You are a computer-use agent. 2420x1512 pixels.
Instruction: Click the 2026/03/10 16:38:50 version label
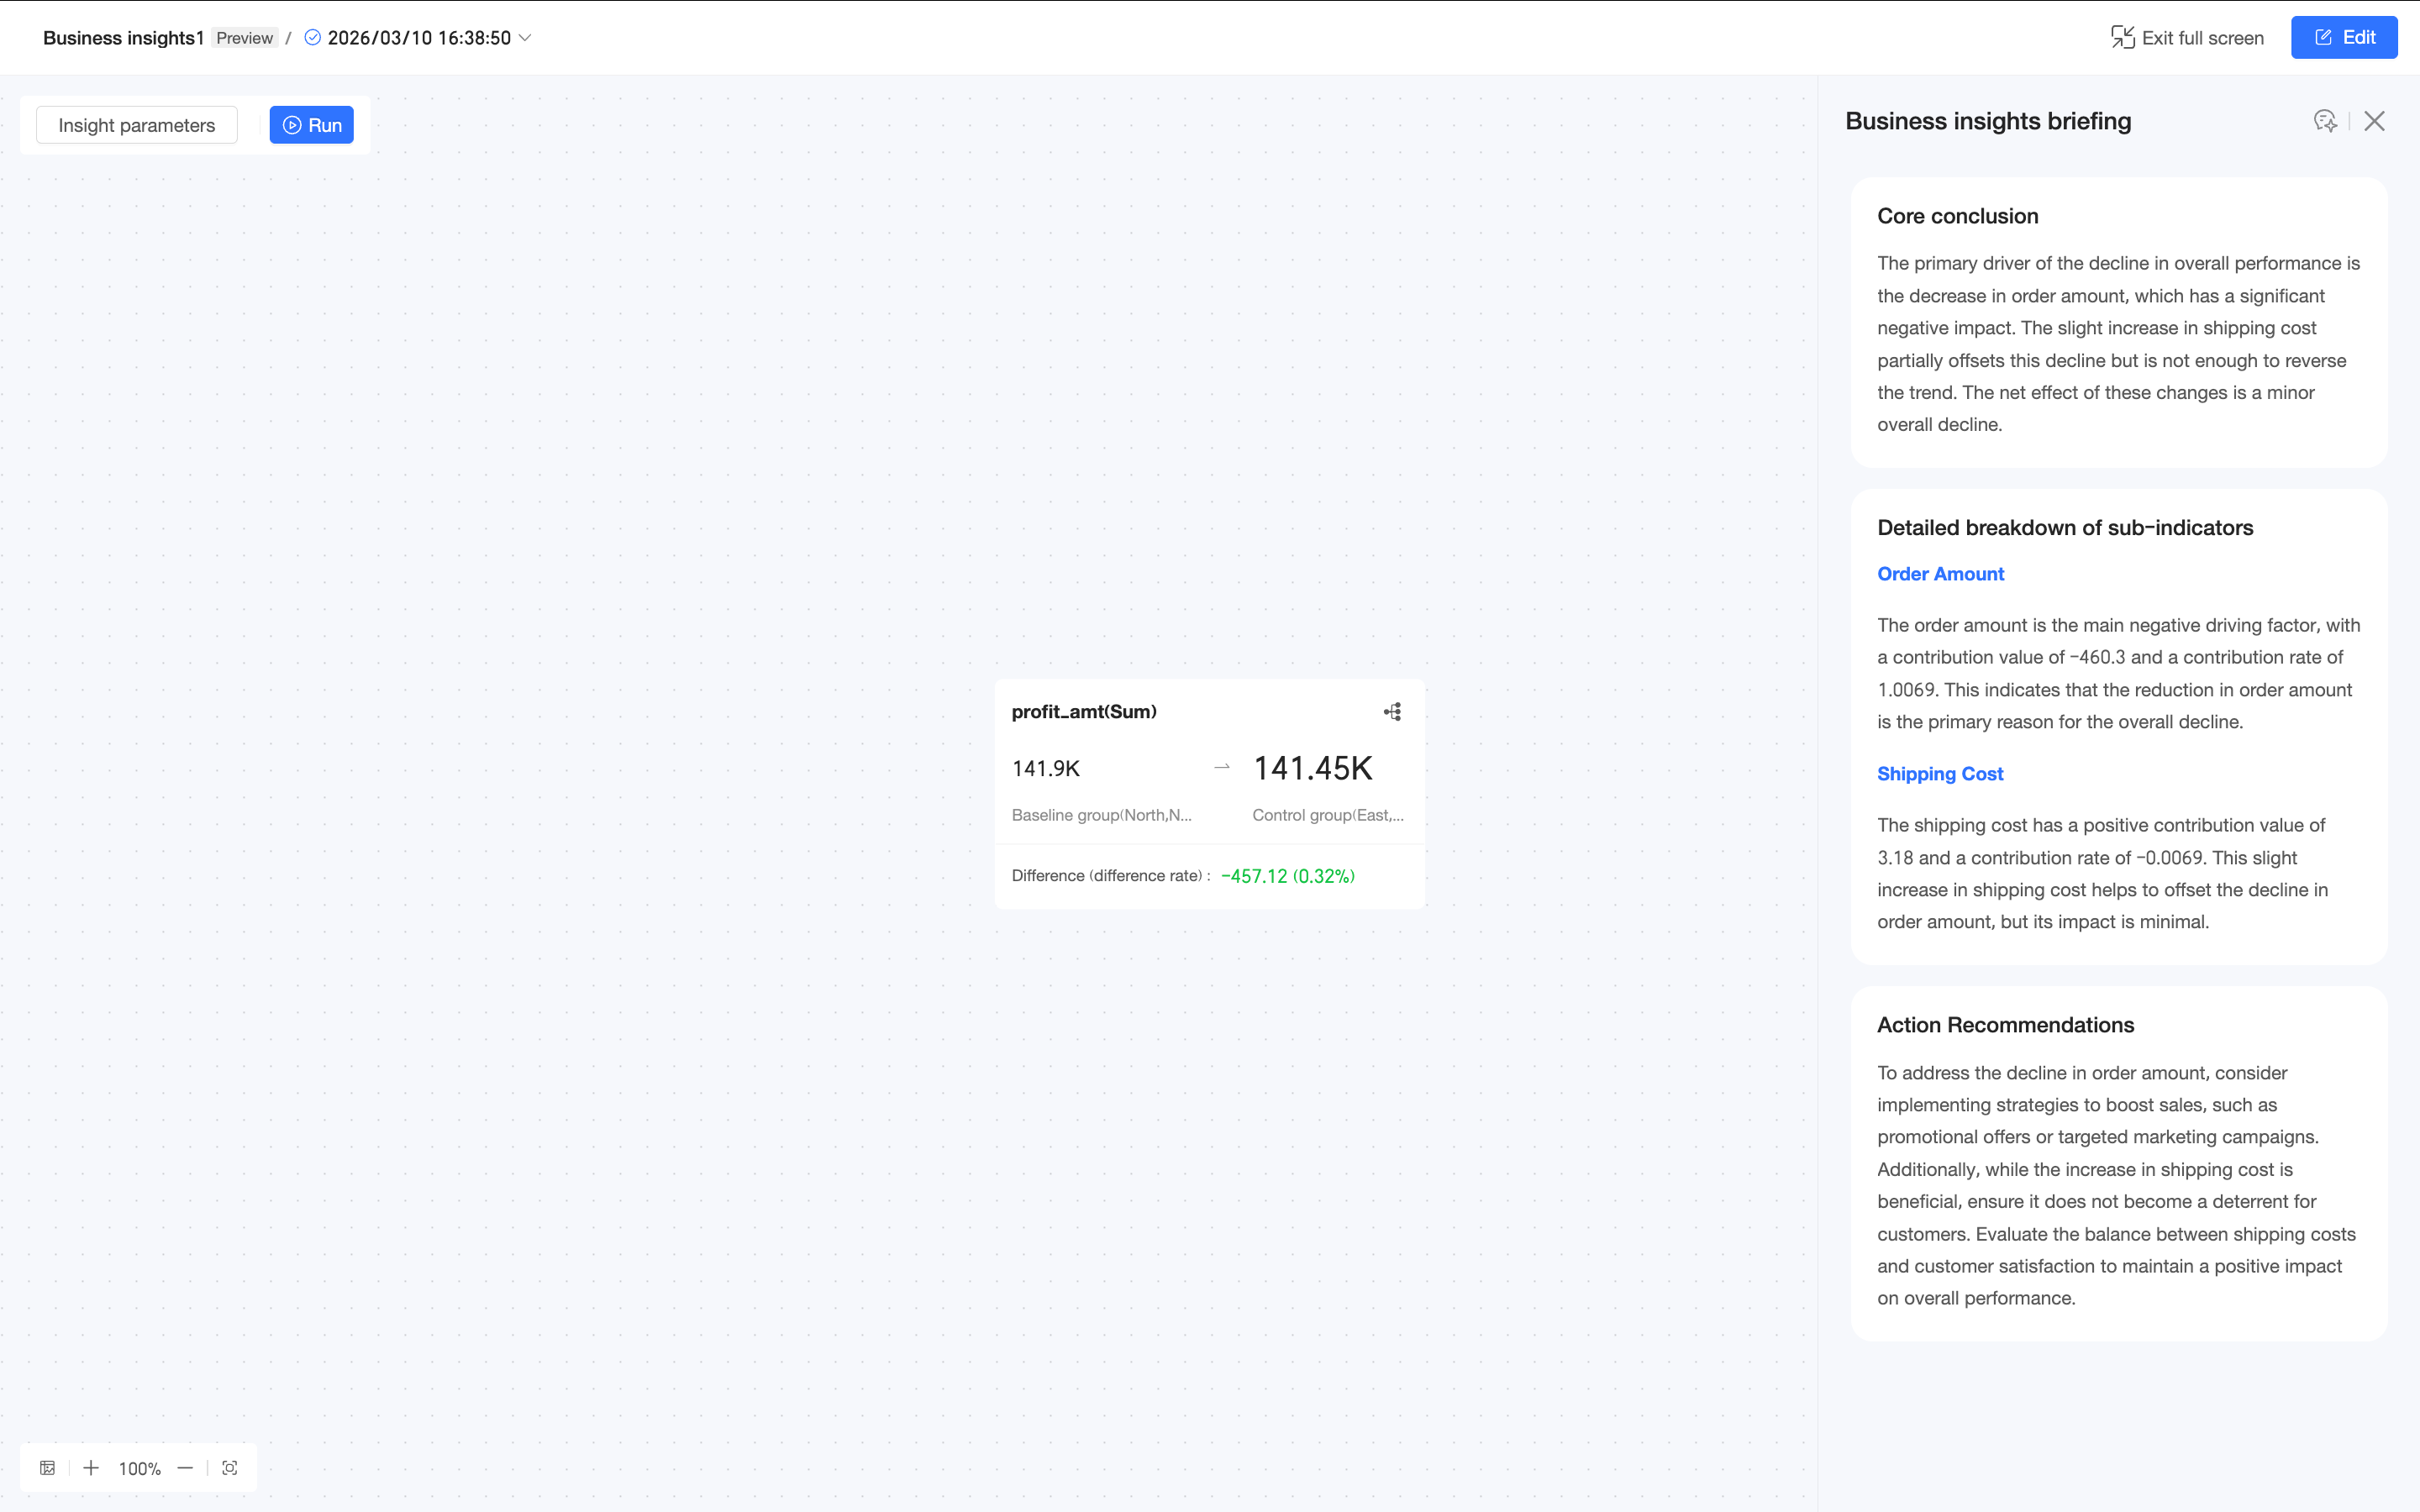[419, 38]
